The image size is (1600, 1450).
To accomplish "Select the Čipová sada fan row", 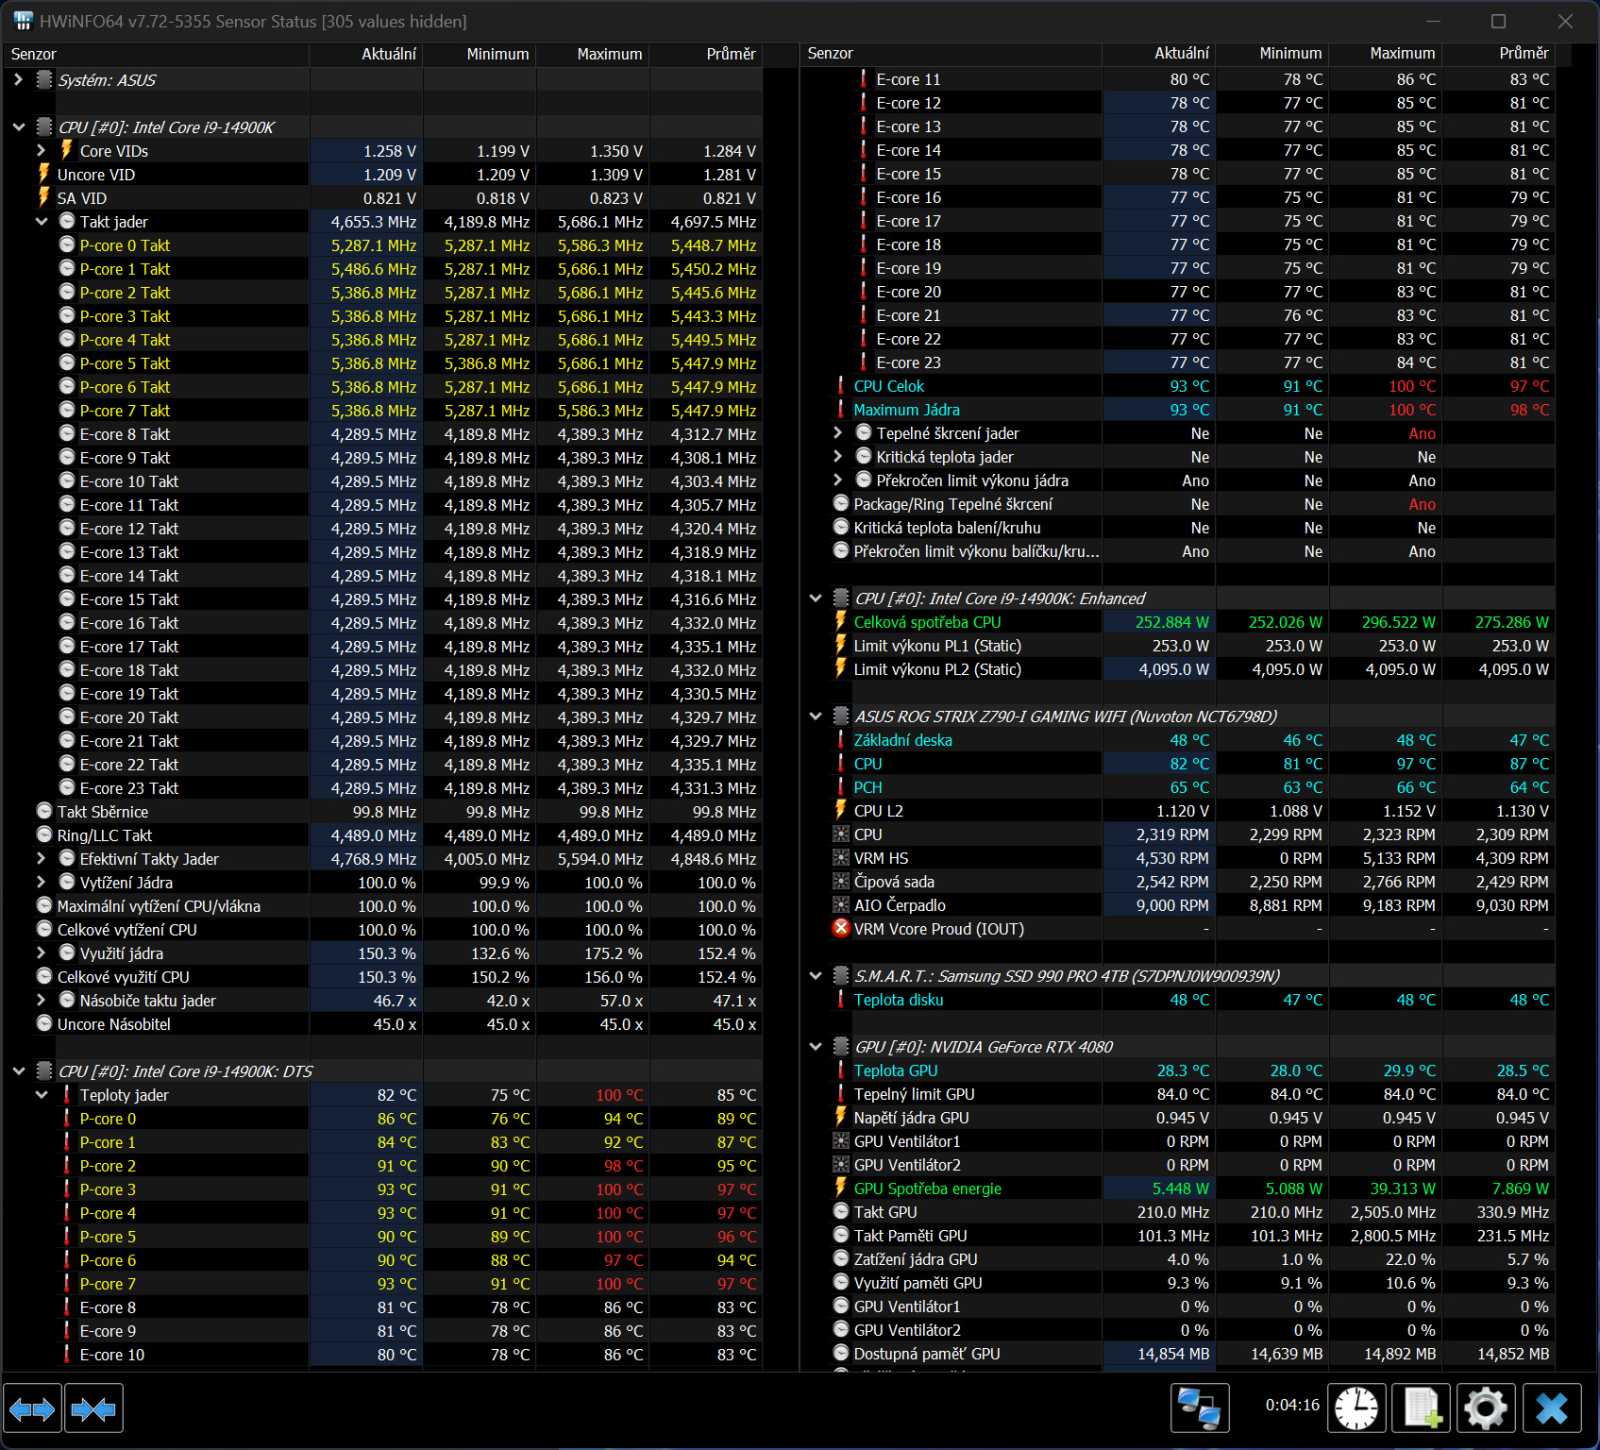I will [1178, 881].
